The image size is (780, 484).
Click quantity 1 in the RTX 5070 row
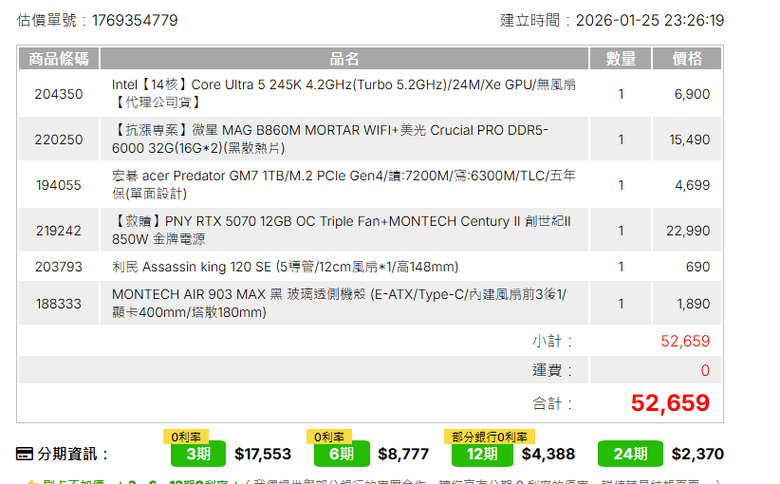(621, 231)
